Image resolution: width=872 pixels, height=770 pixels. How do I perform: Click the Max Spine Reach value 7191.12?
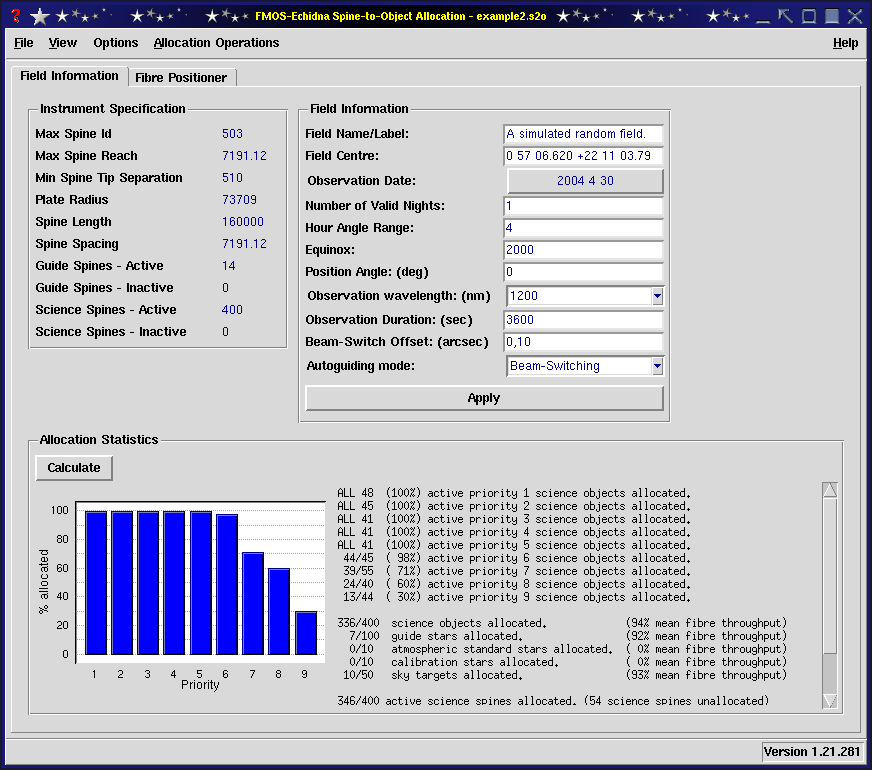(x=244, y=156)
